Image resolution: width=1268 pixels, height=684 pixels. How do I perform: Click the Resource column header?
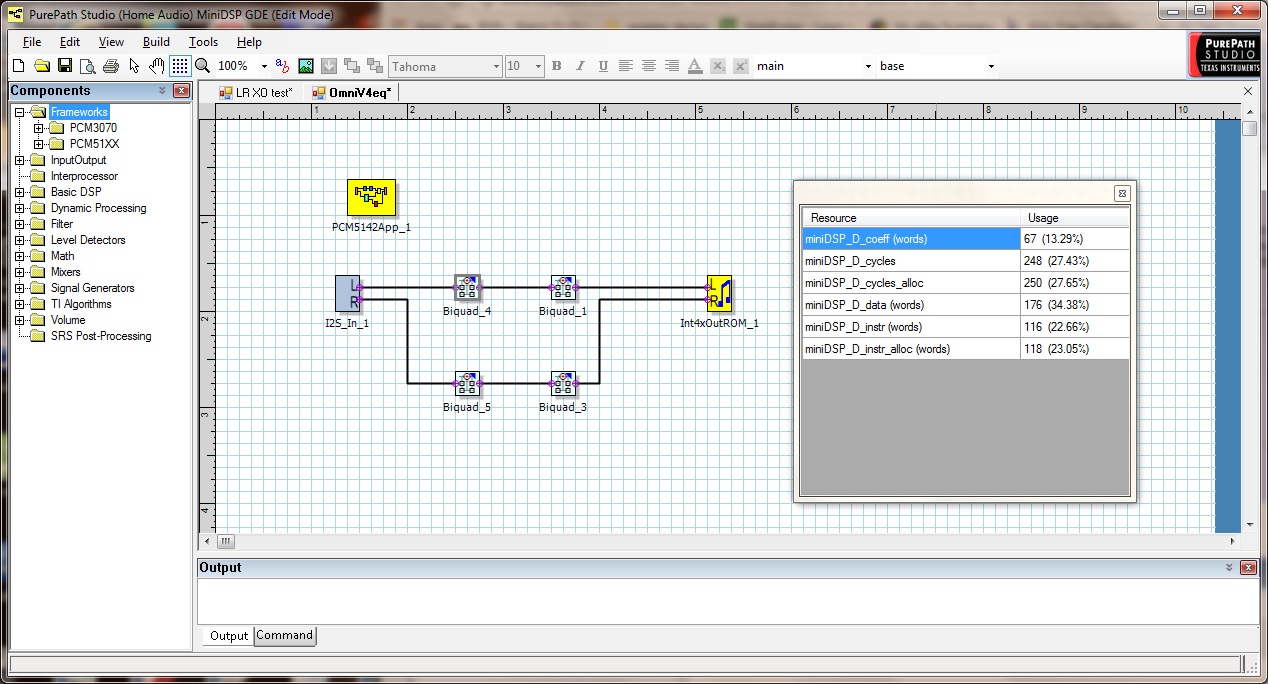tap(911, 217)
